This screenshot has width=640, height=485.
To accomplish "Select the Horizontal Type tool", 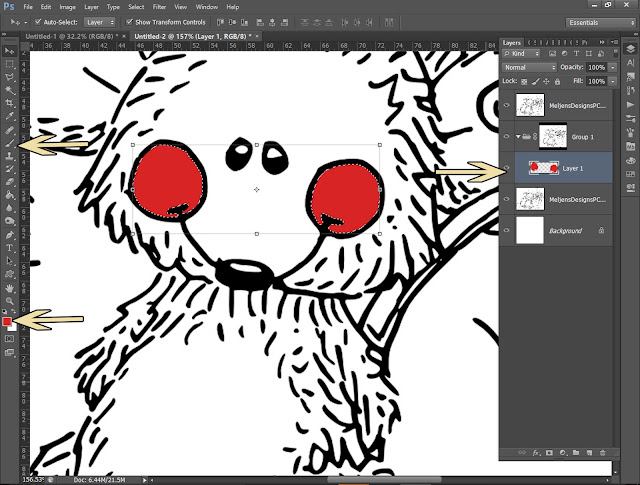I will (x=9, y=248).
